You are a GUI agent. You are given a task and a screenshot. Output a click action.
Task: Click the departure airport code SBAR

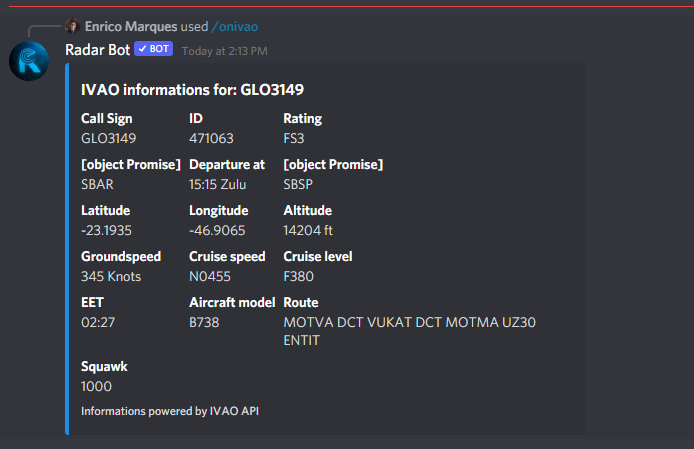click(97, 185)
